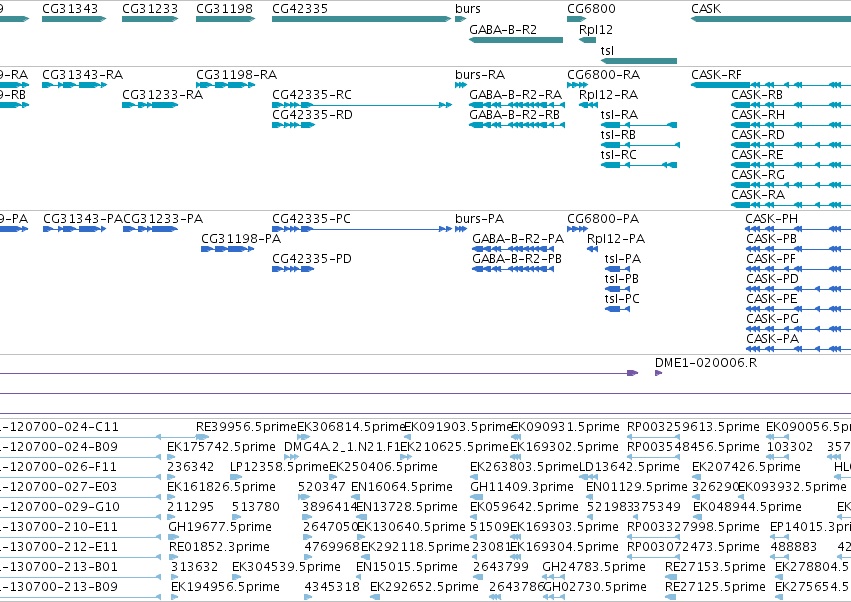
Task: Select protein GABA-B-R2-PA
Action: click(513, 249)
